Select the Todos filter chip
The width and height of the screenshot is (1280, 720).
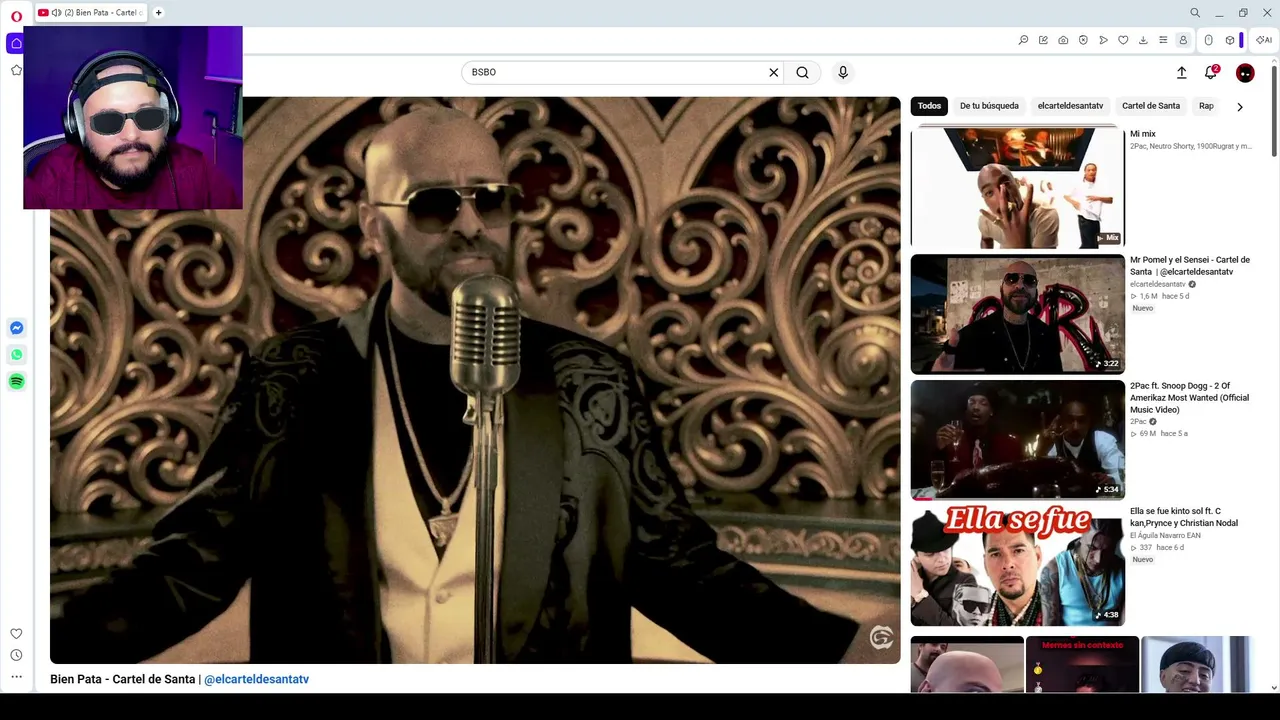pyautogui.click(x=929, y=106)
